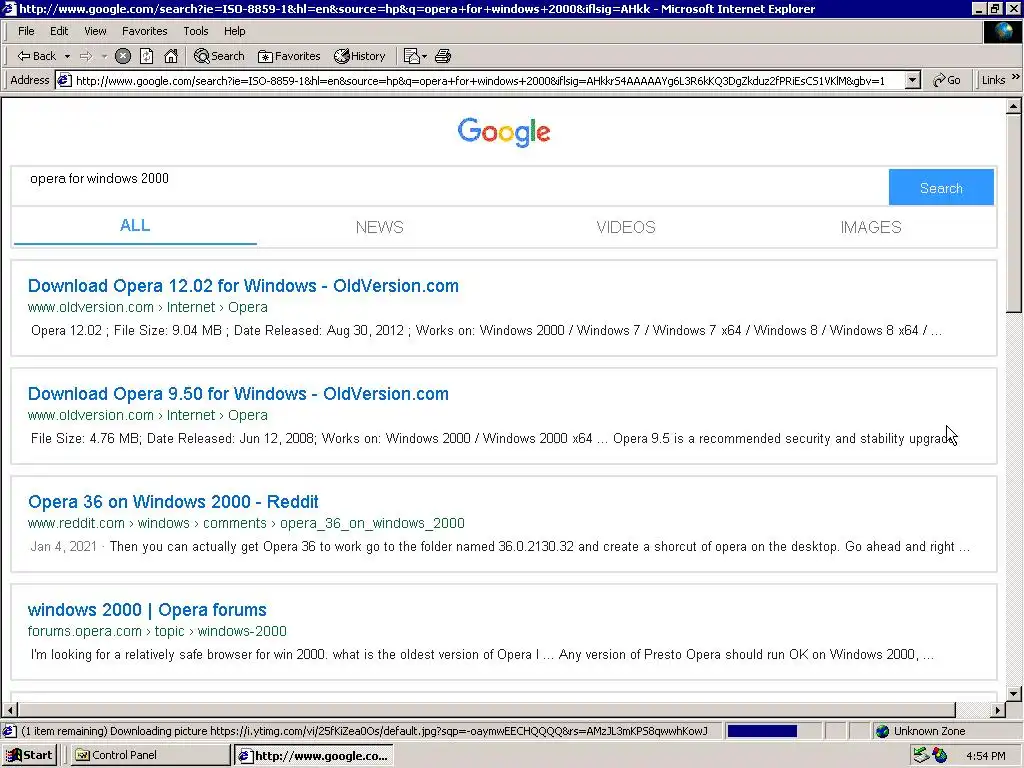Click the Opera 12.02 File Size snippet

pyautogui.click(x=486, y=330)
